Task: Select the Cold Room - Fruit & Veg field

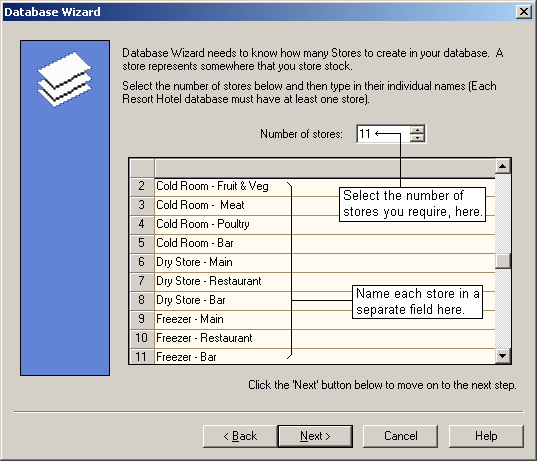Action: 325,187
